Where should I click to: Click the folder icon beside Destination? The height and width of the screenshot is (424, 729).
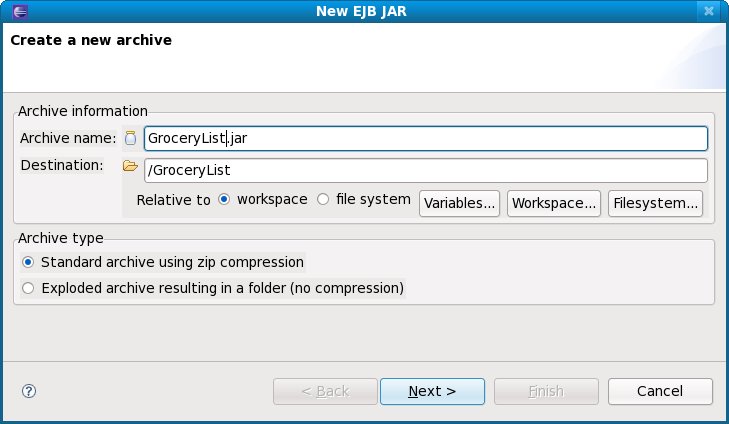[x=130, y=166]
